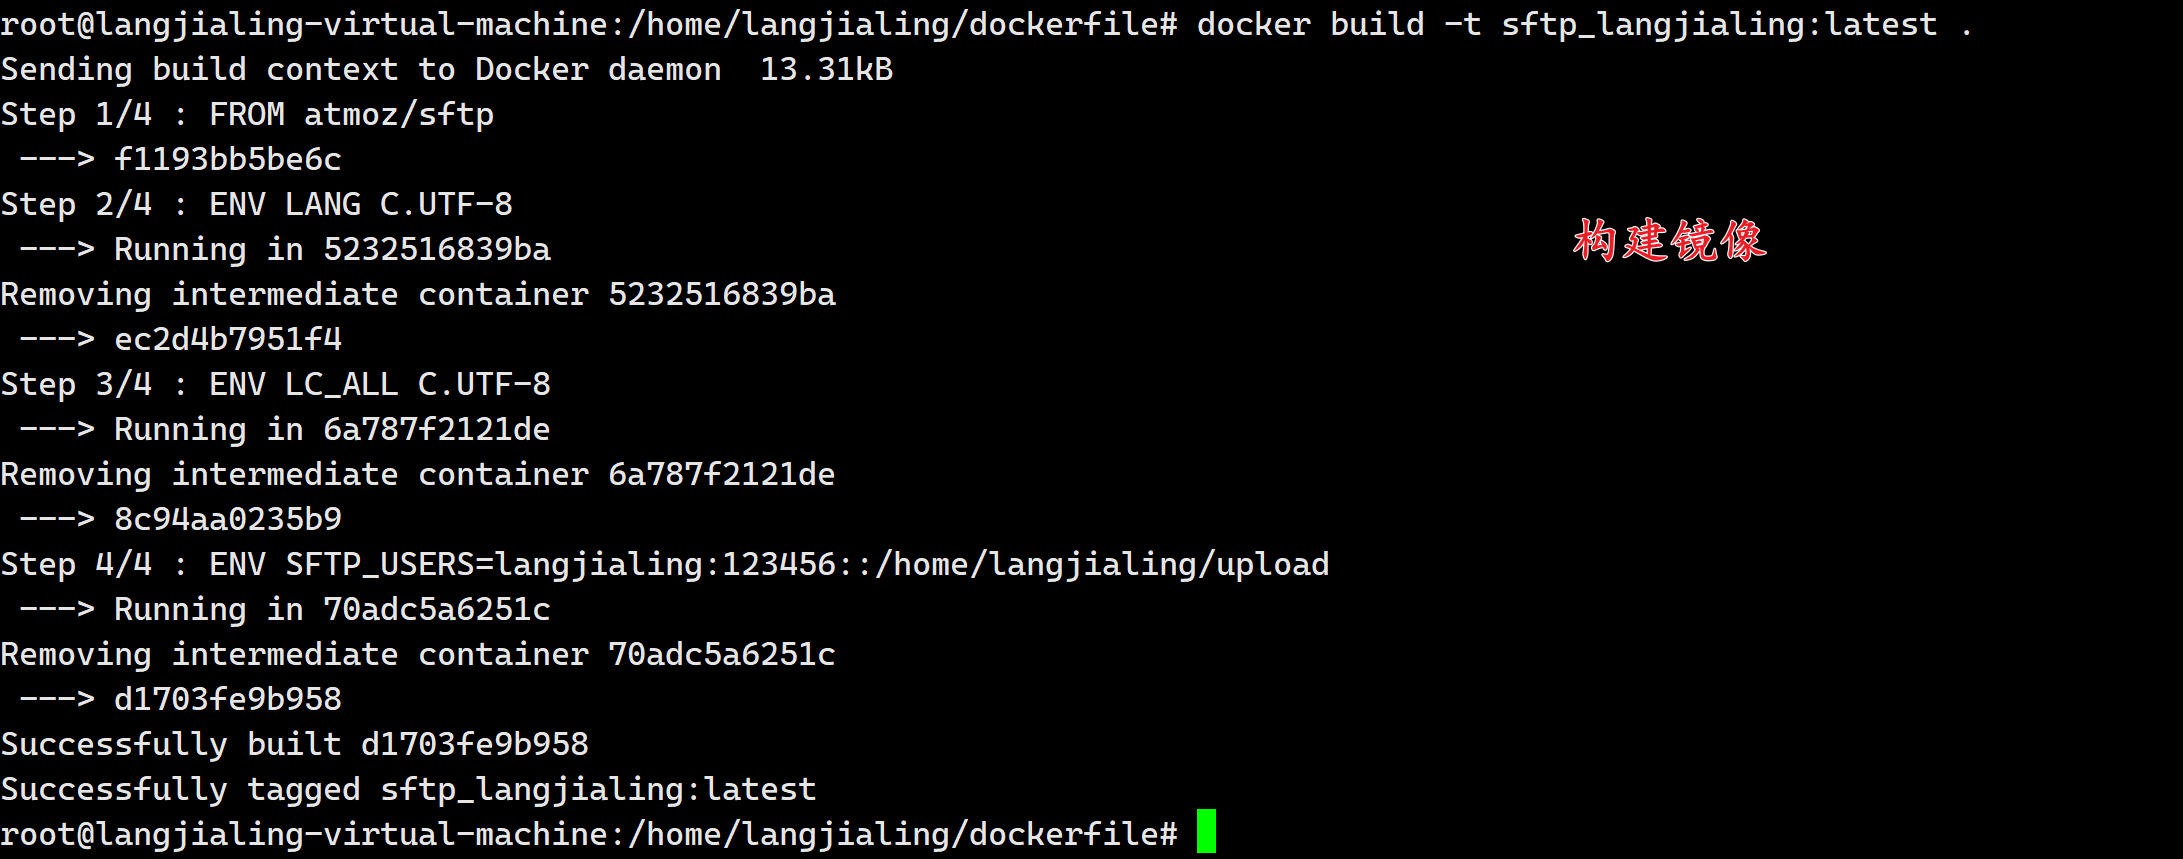This screenshot has width=2183, height=859.
Task: Click image ID f1193bb5be6c
Action: (228, 159)
